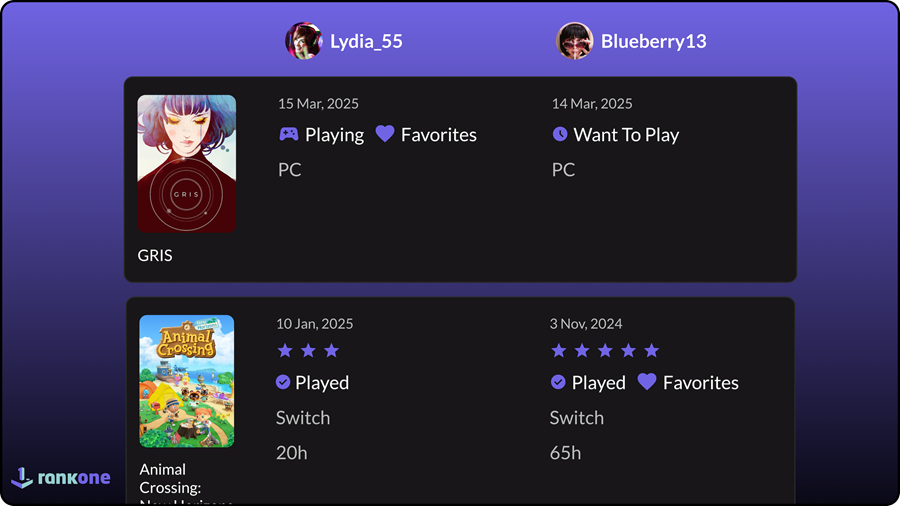Image resolution: width=900 pixels, height=506 pixels.
Task: Click the gamepad Playing icon for GRIS
Action: (x=288, y=134)
